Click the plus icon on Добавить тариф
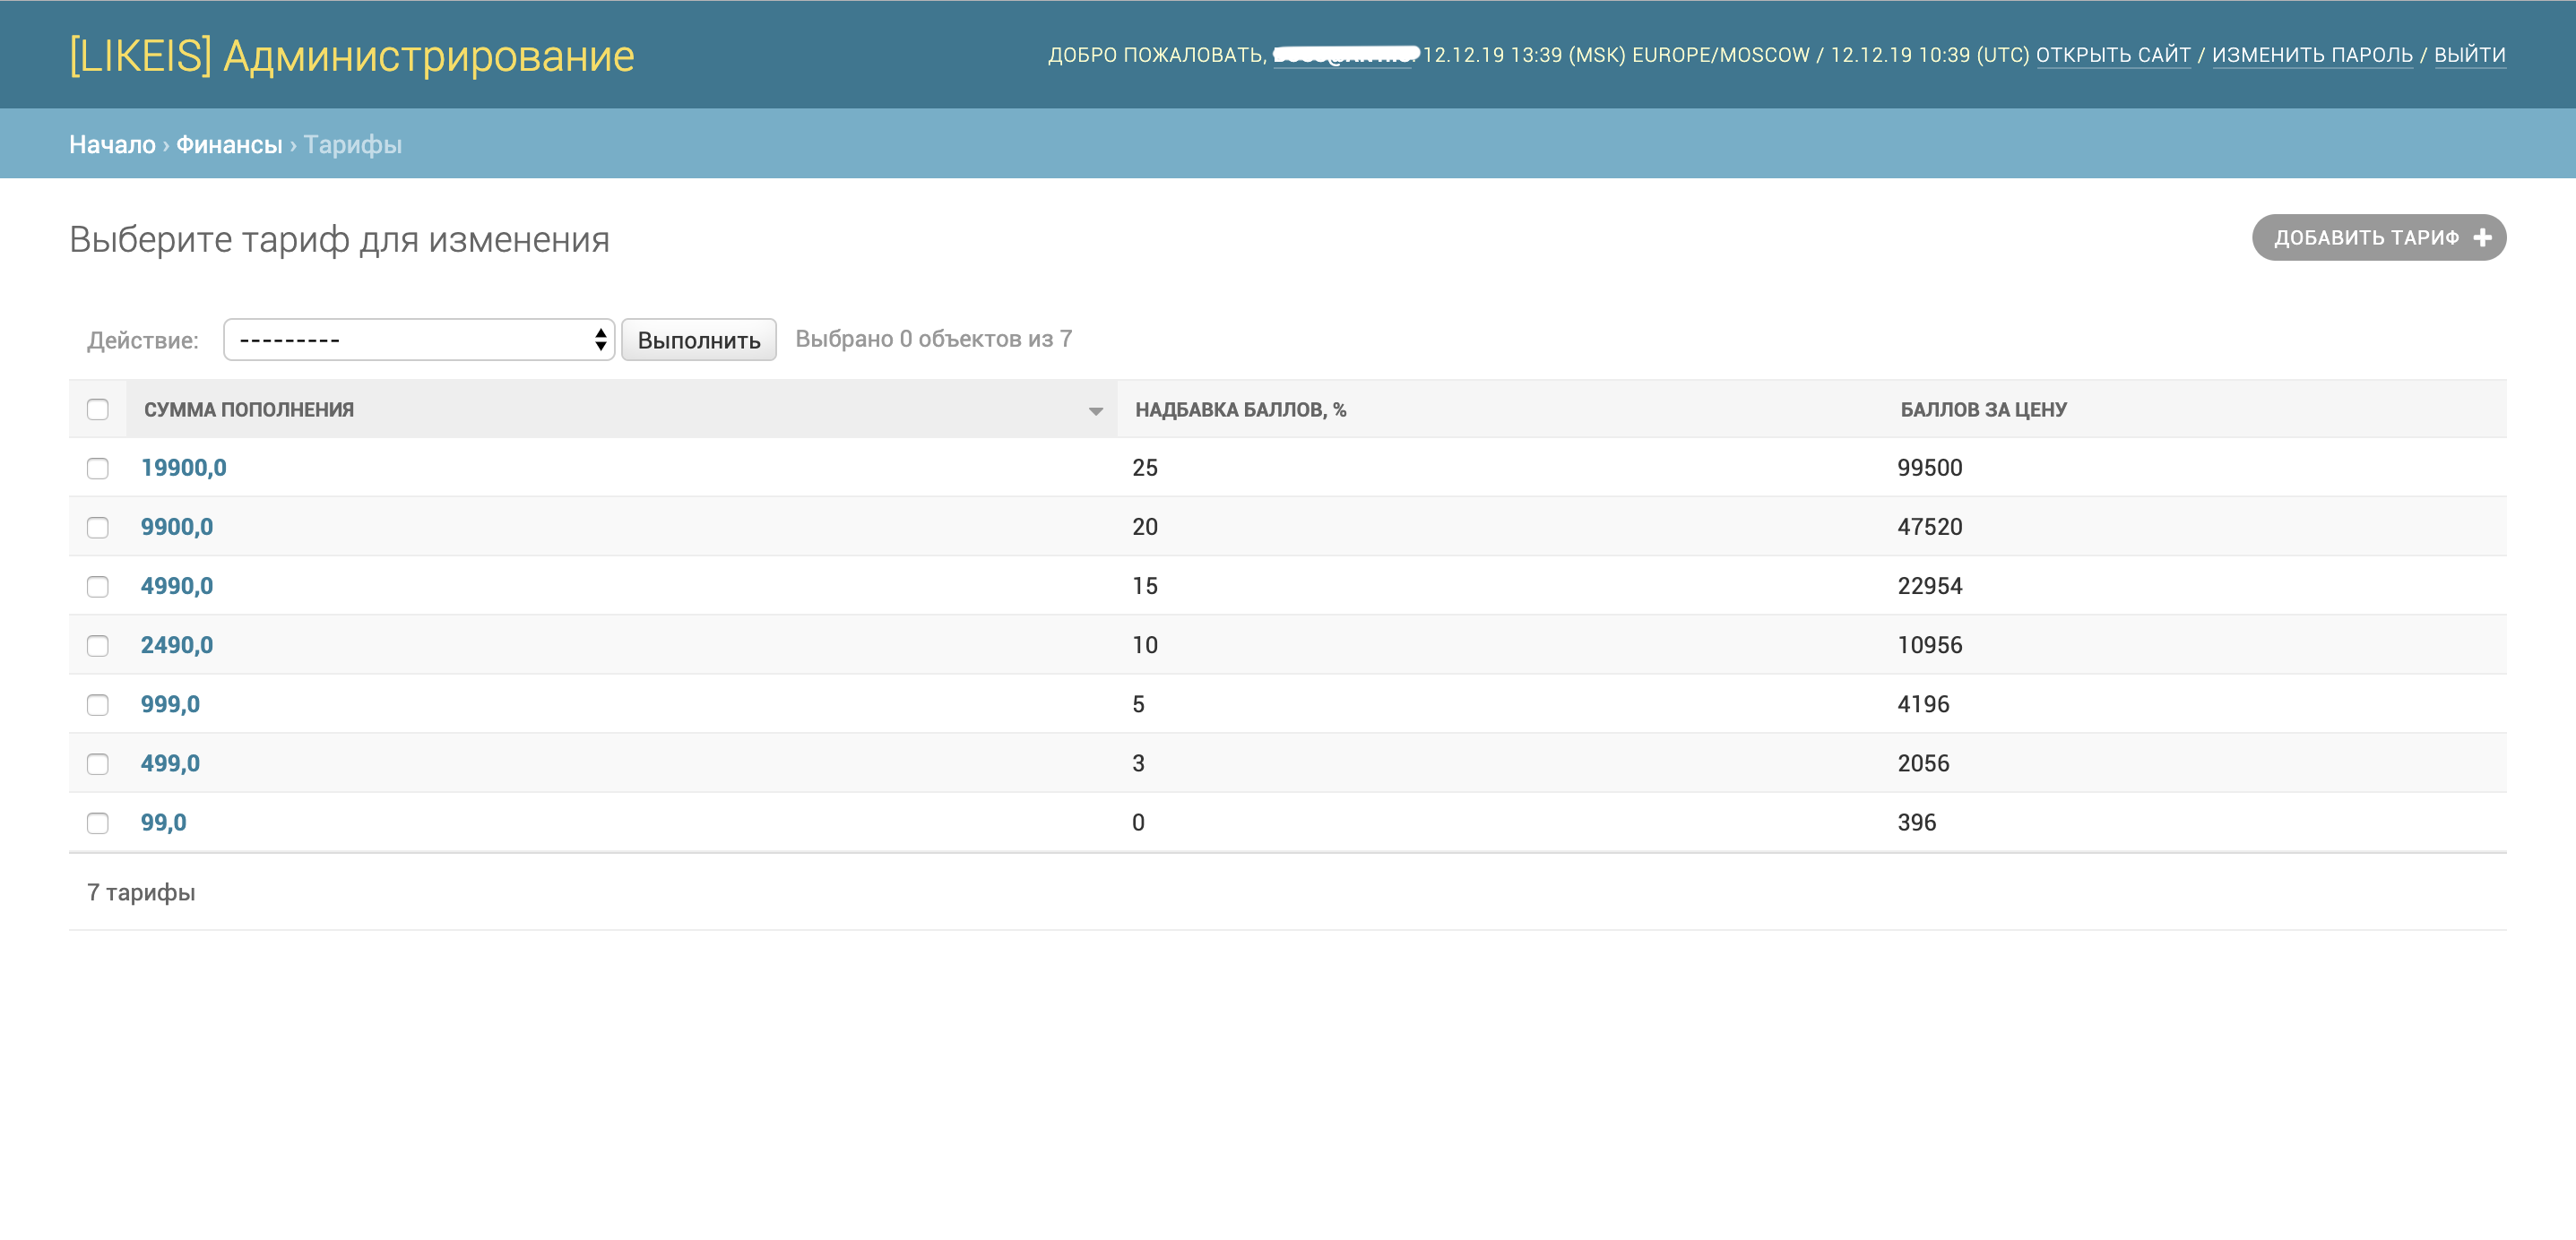Screen dimensions: 2576x1240 click(2482, 238)
